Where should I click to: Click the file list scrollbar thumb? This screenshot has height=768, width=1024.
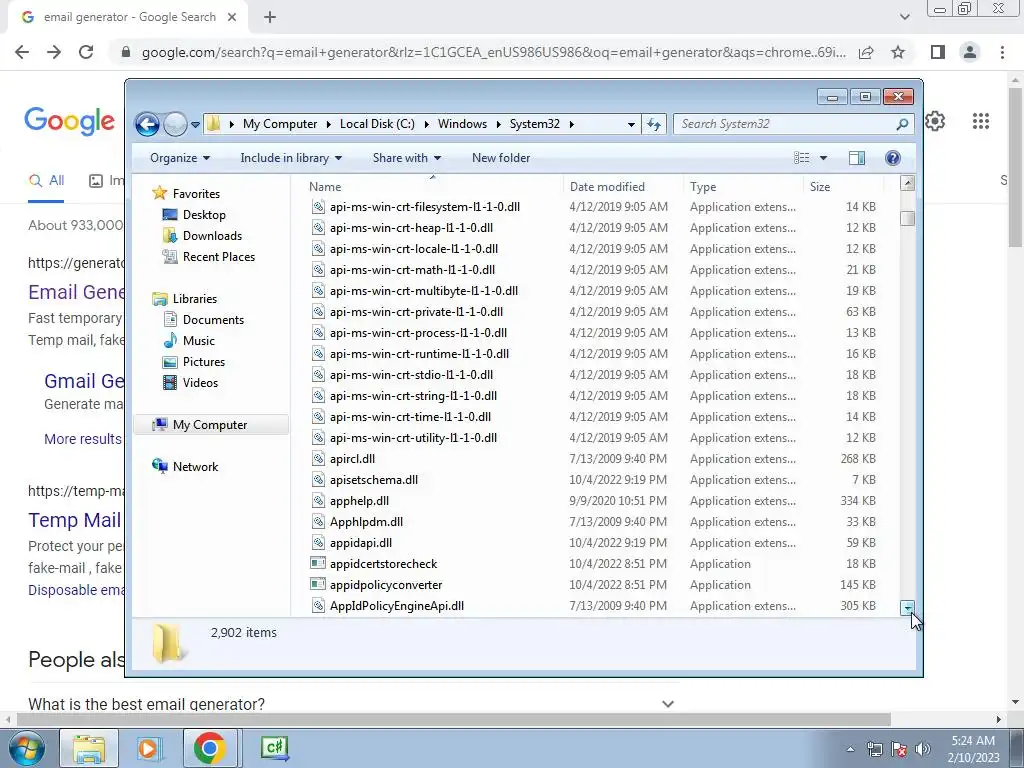(907, 218)
